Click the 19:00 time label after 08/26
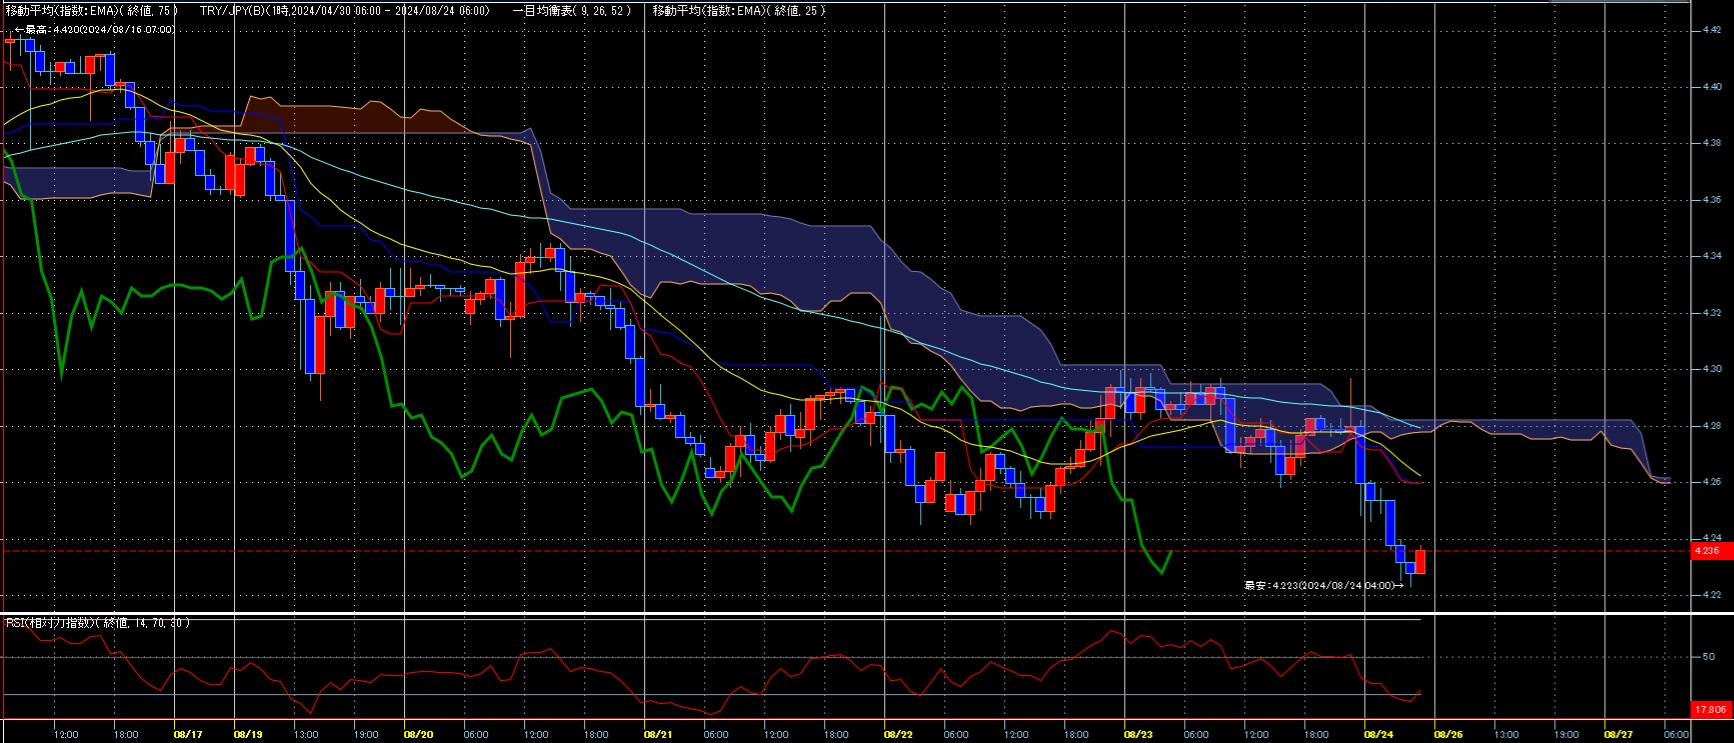The image size is (1734, 743). point(1566,734)
